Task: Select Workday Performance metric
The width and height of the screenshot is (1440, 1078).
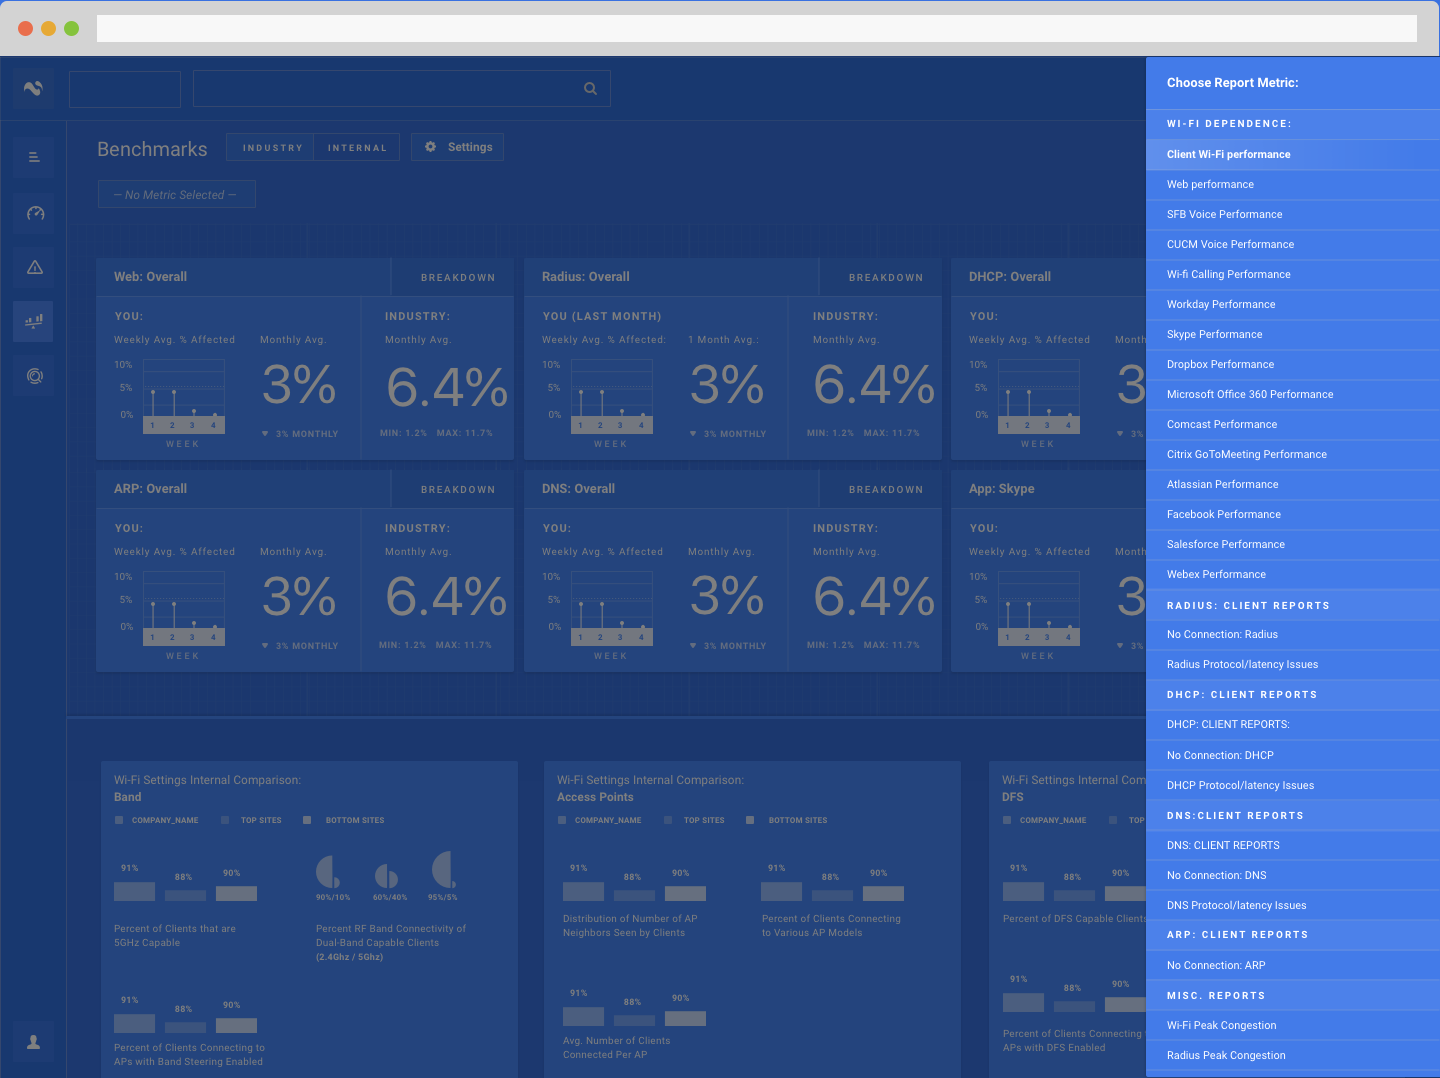Action: tap(1293, 304)
